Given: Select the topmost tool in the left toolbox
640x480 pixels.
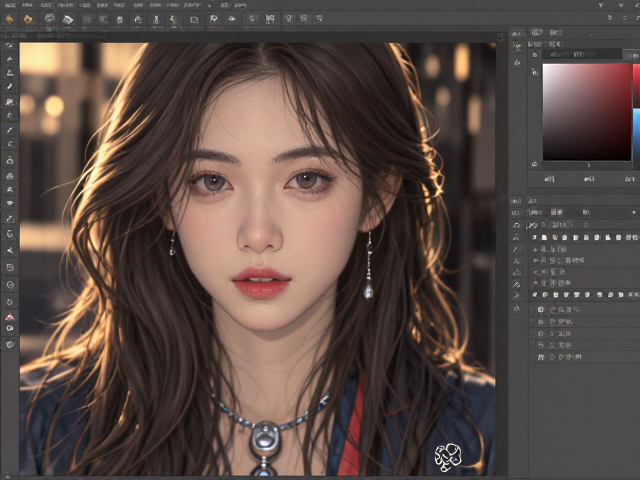Looking at the screenshot, I should [10, 45].
